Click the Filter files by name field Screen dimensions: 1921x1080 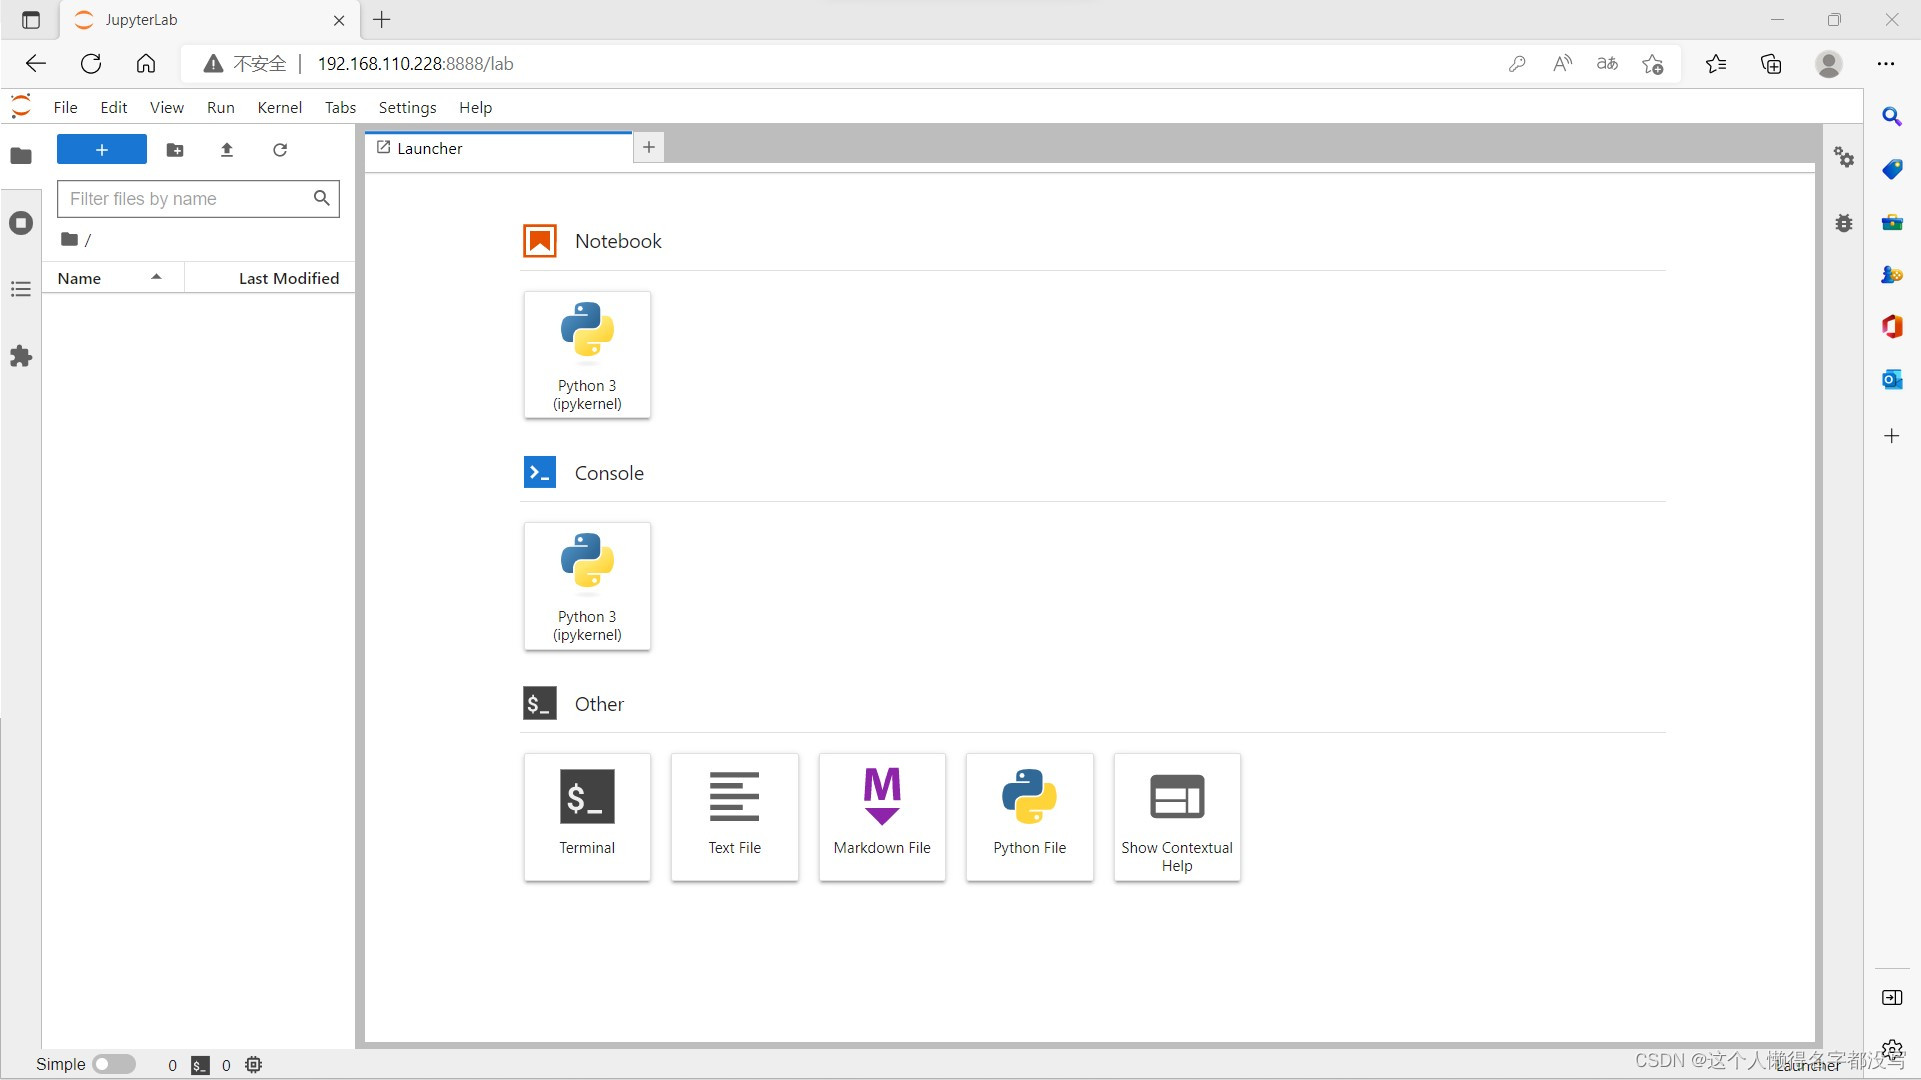198,198
